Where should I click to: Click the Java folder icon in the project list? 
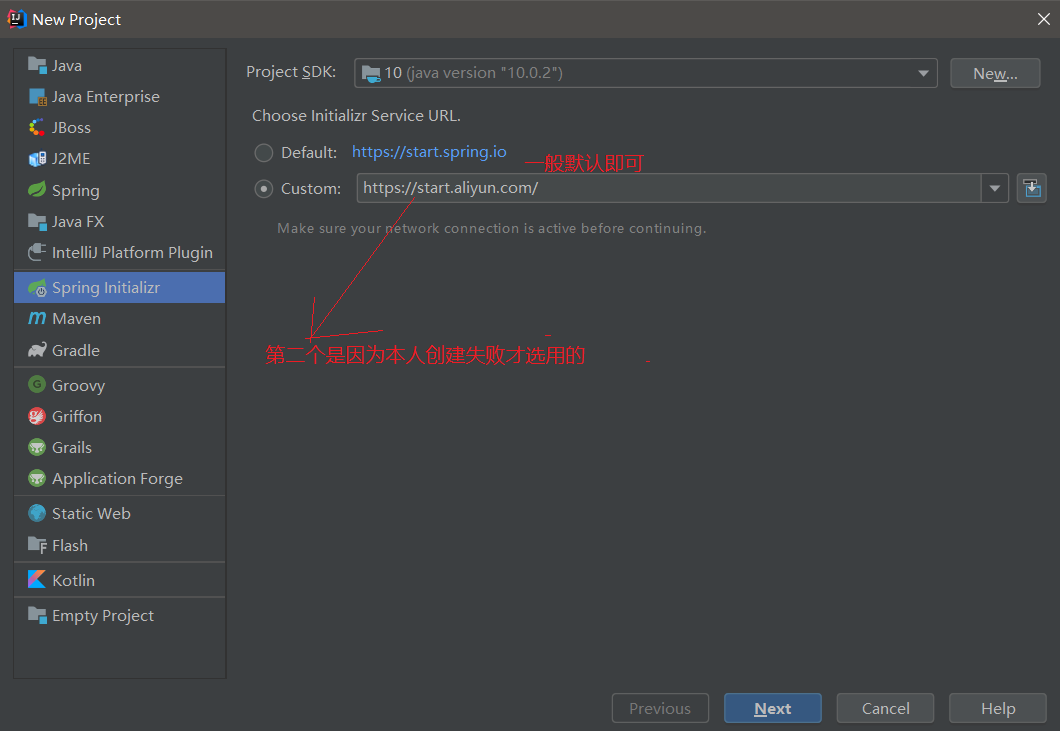37,66
